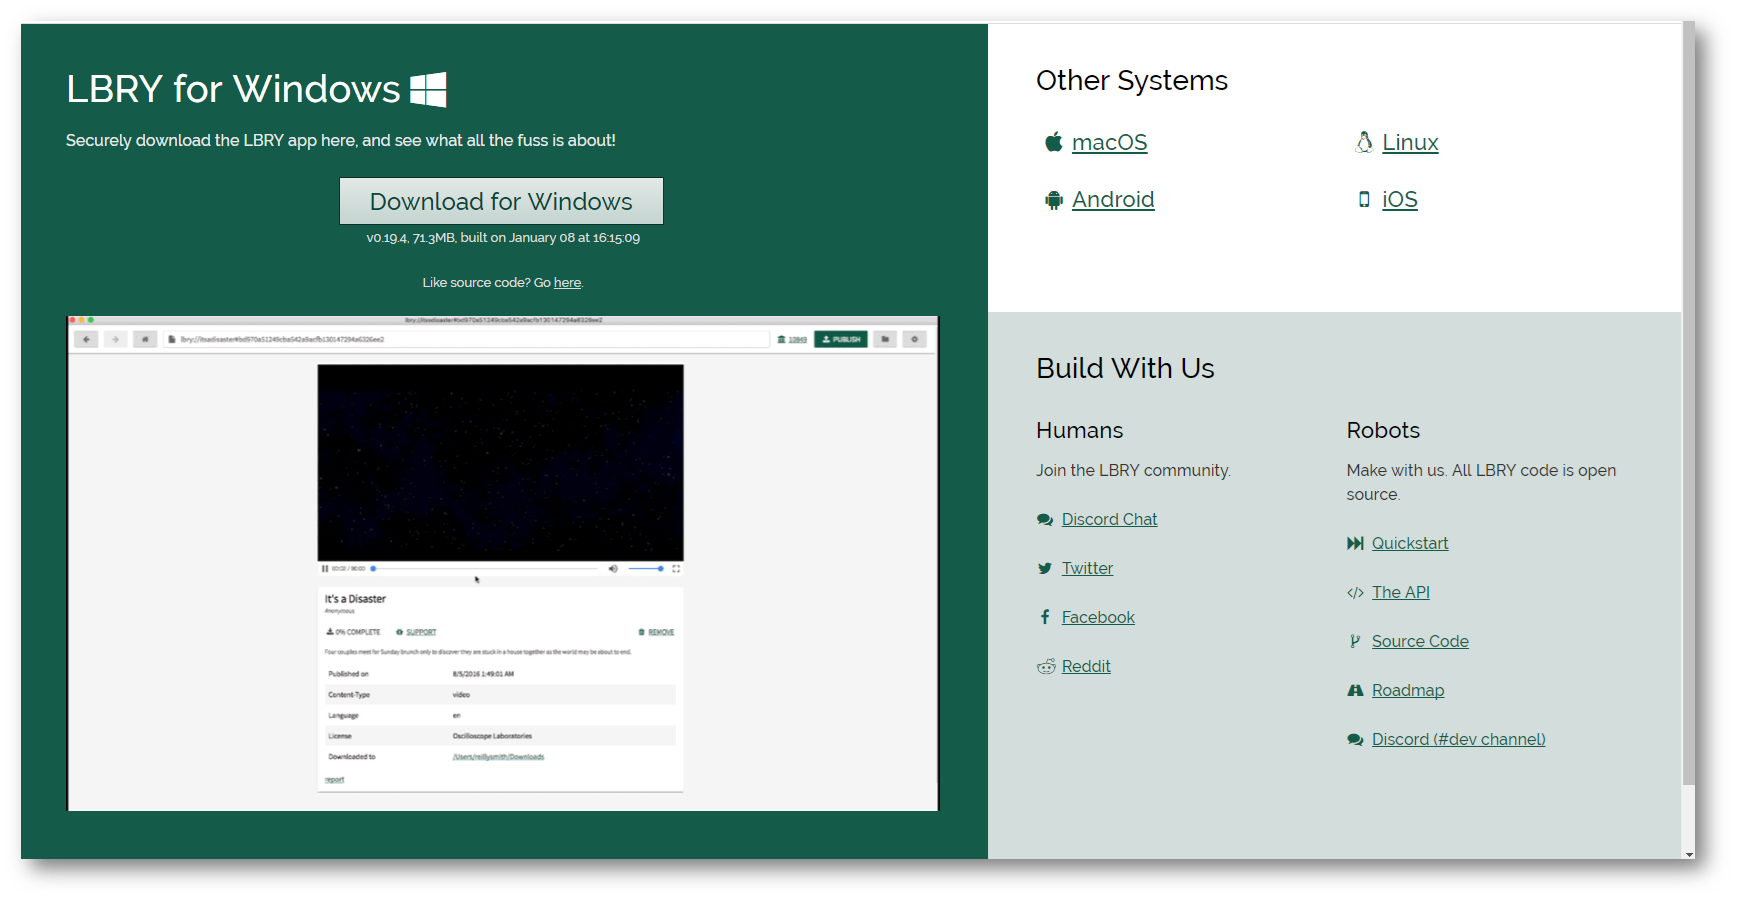The height and width of the screenshot is (901, 1737).
Task: Click the speaker volume icon
Action: click(613, 568)
